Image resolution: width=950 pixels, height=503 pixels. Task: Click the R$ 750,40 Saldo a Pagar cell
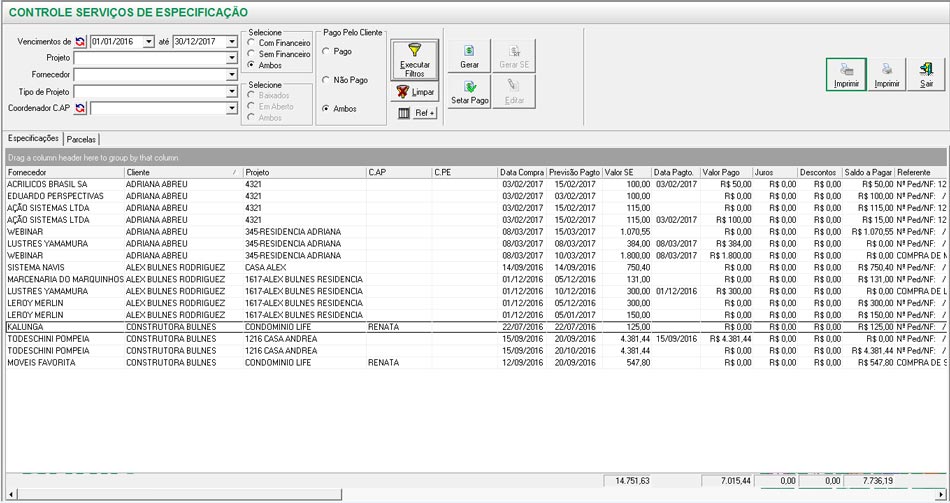pos(868,267)
